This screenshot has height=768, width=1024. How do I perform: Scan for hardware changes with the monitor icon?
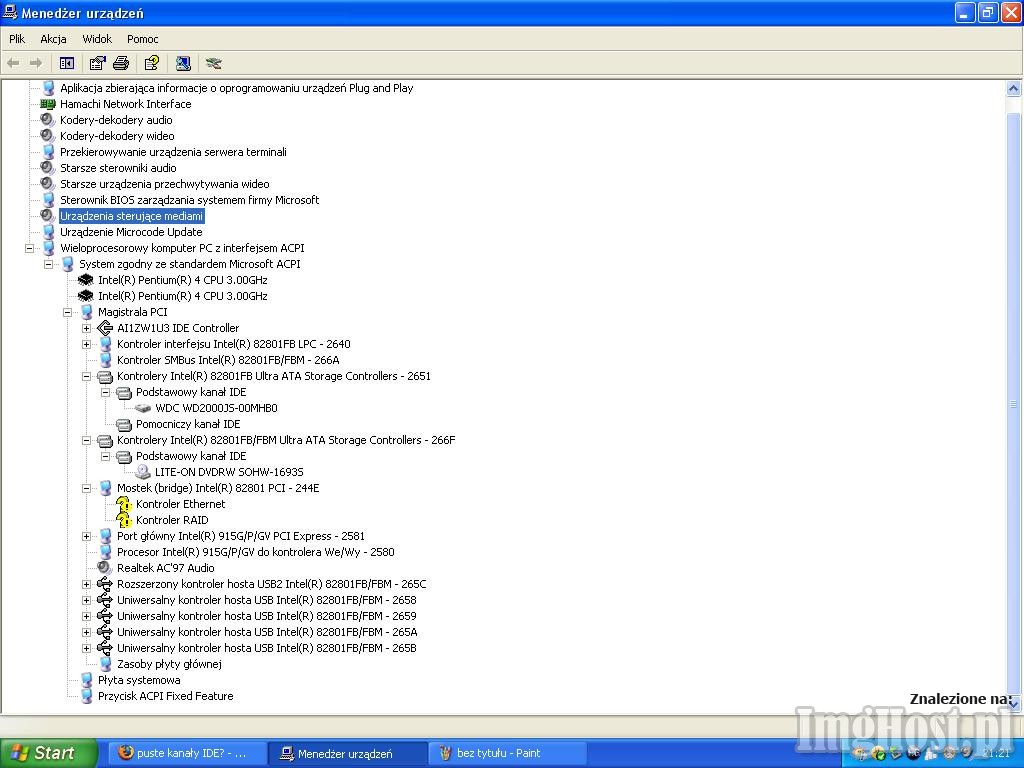183,63
